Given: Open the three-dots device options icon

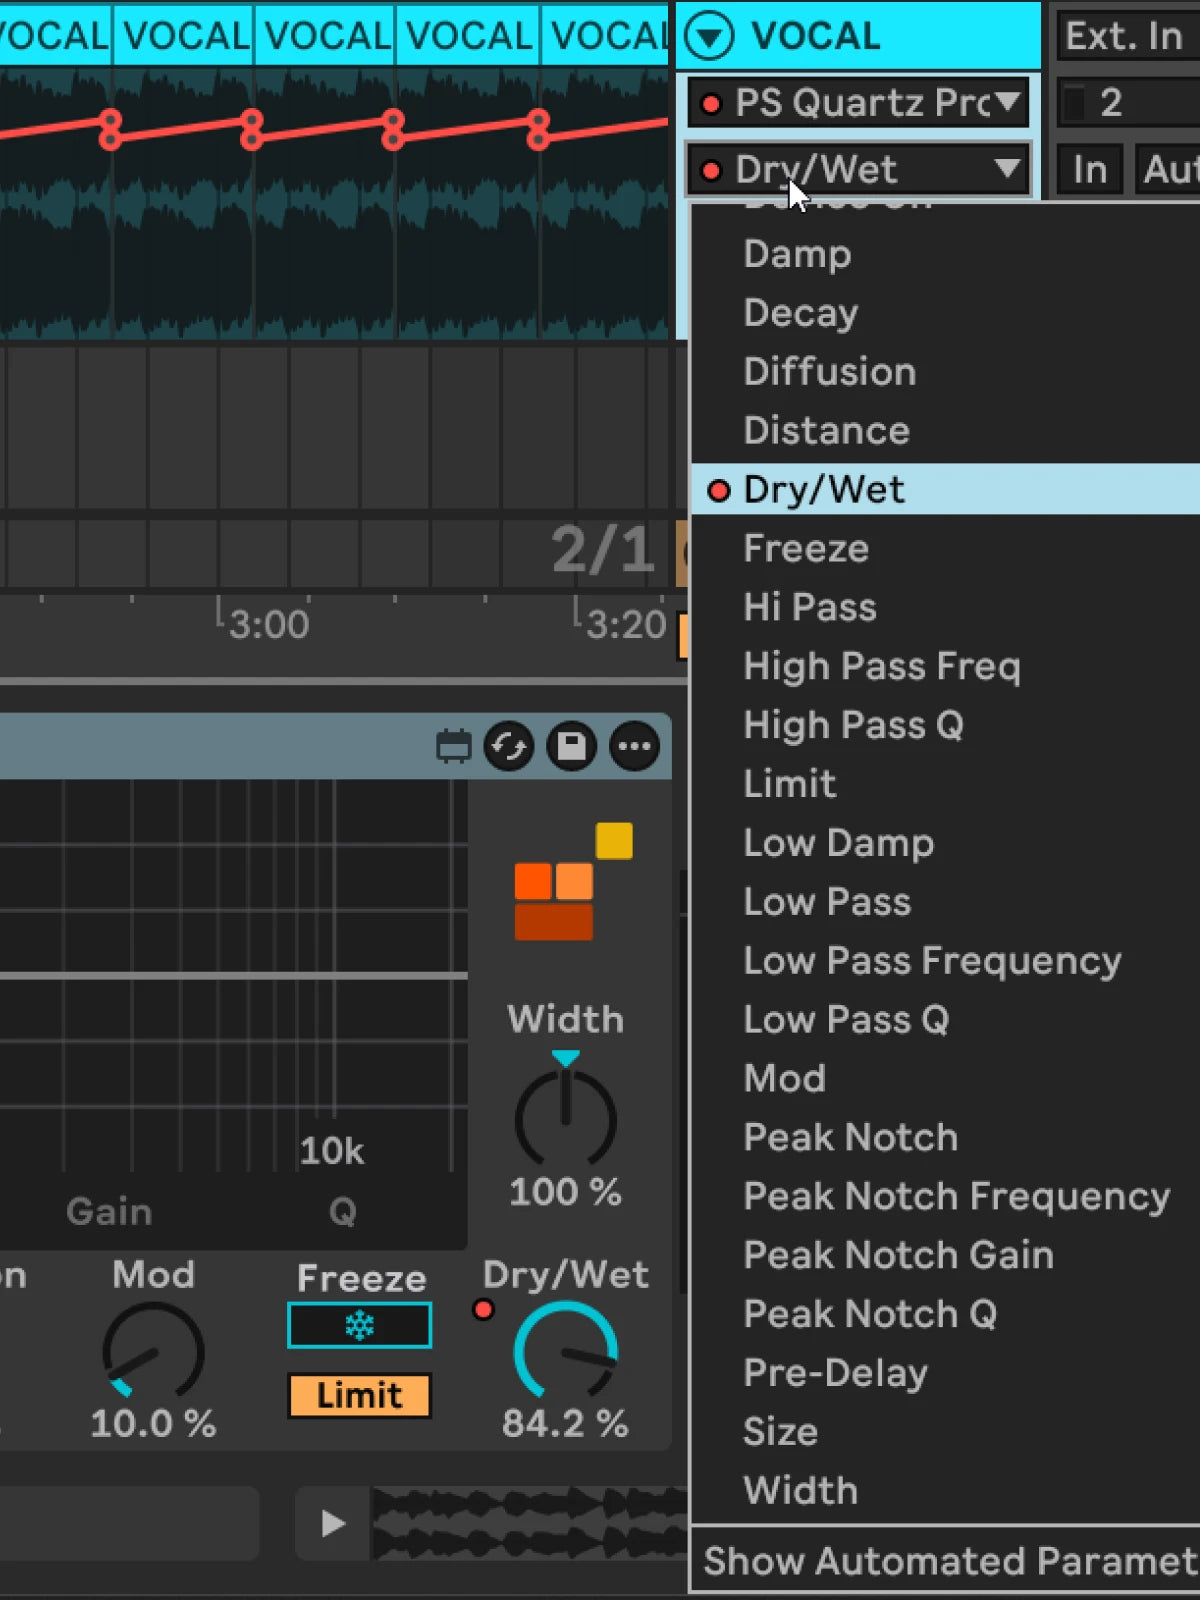Looking at the screenshot, I should pos(634,746).
